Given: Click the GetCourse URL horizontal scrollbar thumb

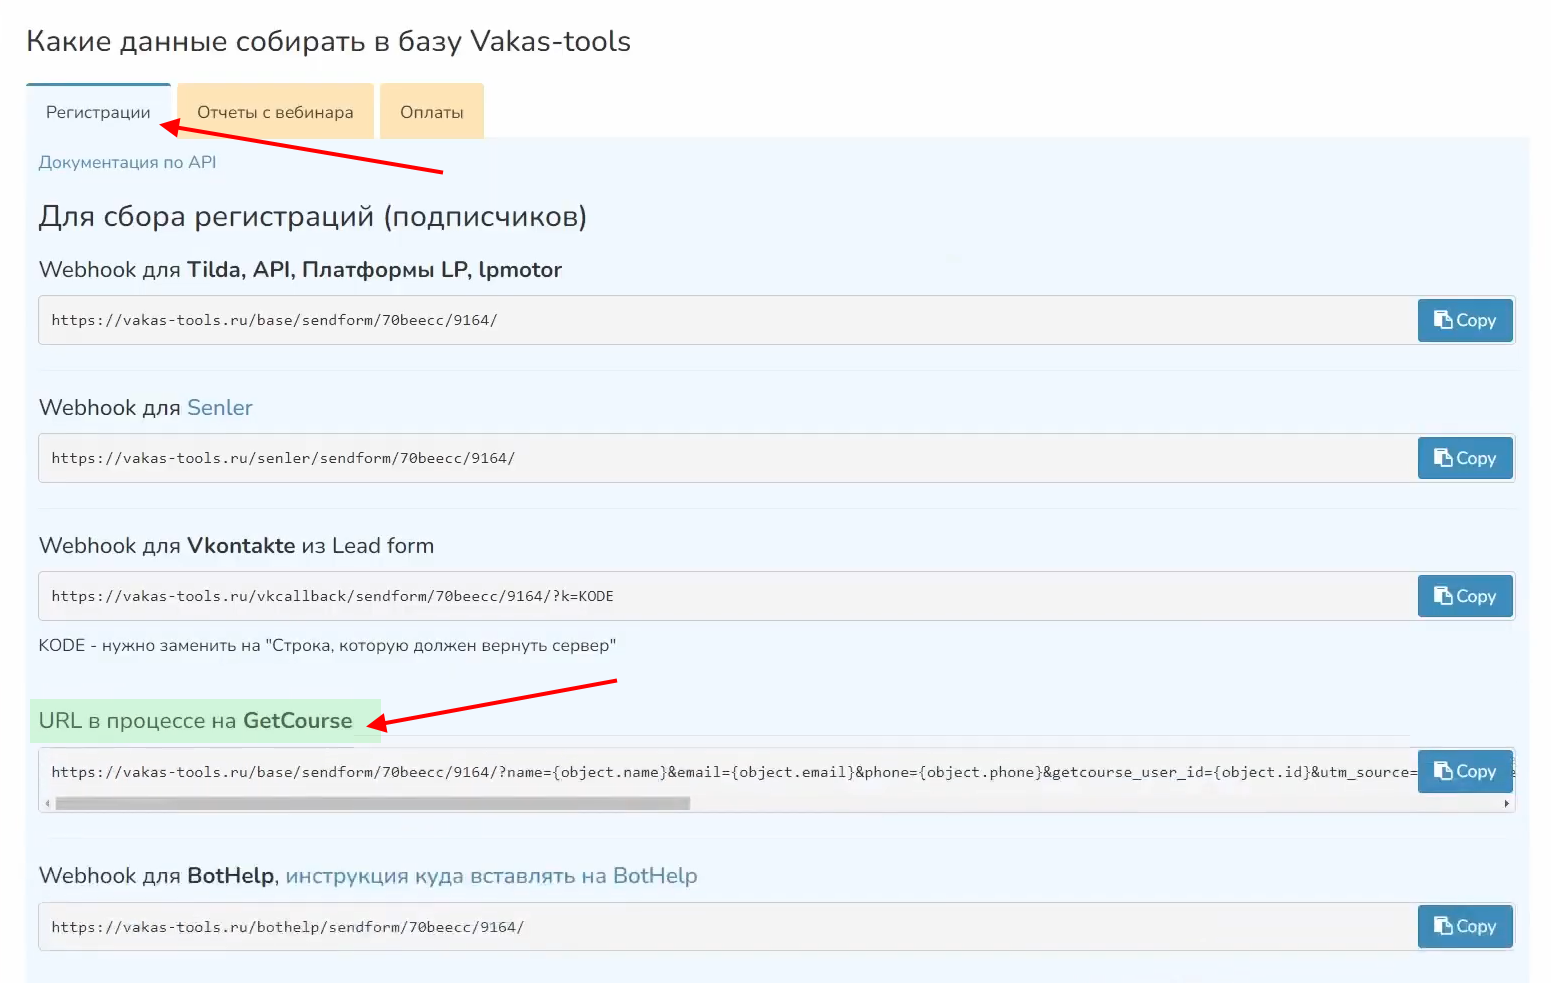Looking at the screenshot, I should click(x=372, y=803).
